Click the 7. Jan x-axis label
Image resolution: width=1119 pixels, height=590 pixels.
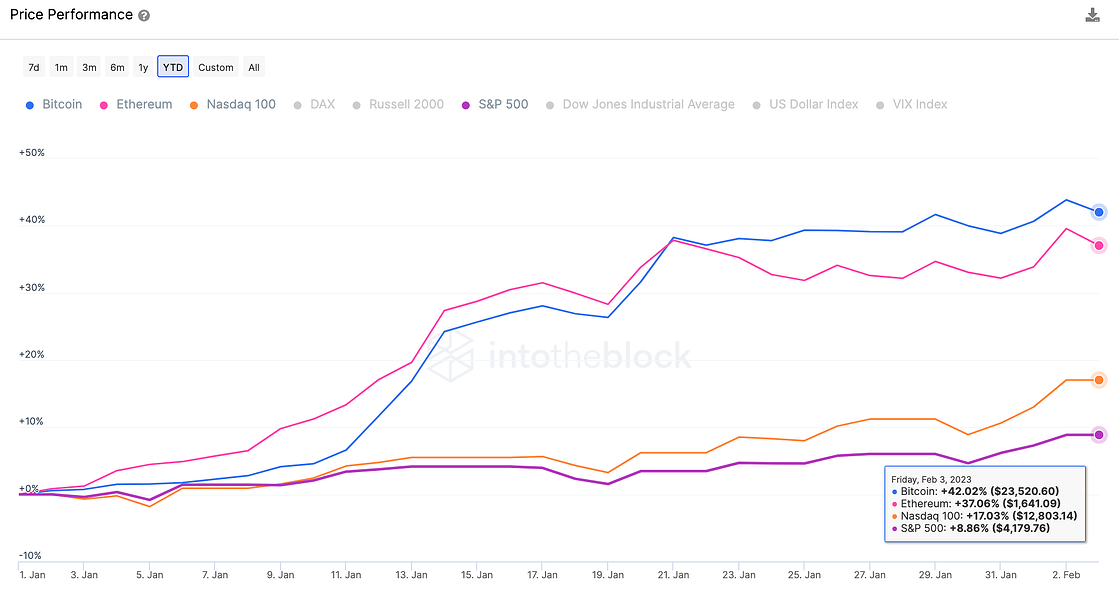click(x=215, y=574)
